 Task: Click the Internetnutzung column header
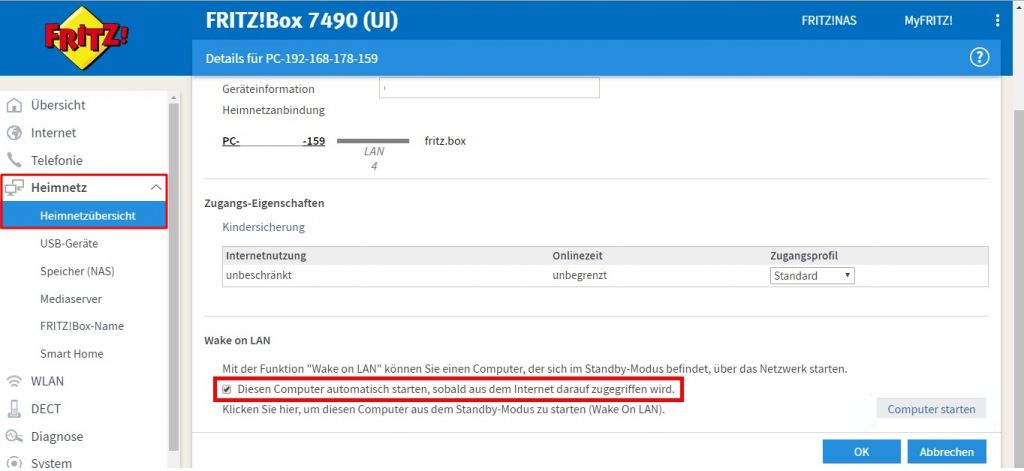pyautogui.click(x=266, y=255)
